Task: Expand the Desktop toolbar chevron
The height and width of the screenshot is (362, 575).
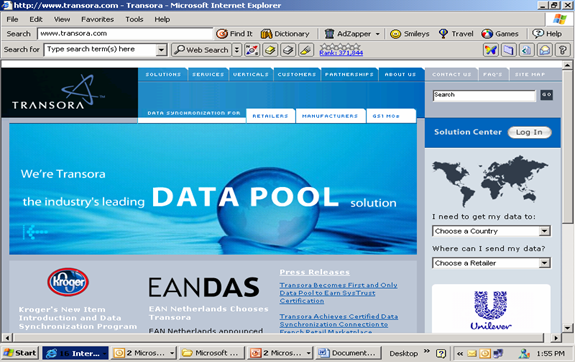Action: (426, 351)
